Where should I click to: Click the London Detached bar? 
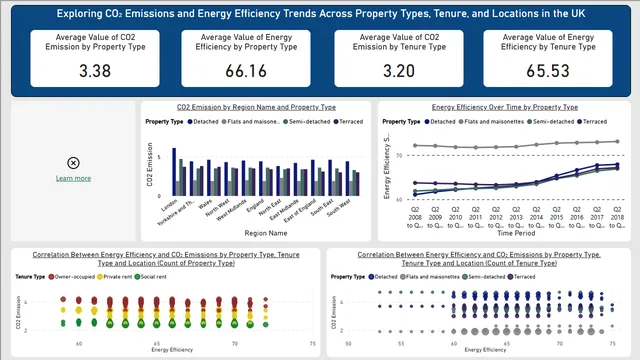tap(174, 172)
